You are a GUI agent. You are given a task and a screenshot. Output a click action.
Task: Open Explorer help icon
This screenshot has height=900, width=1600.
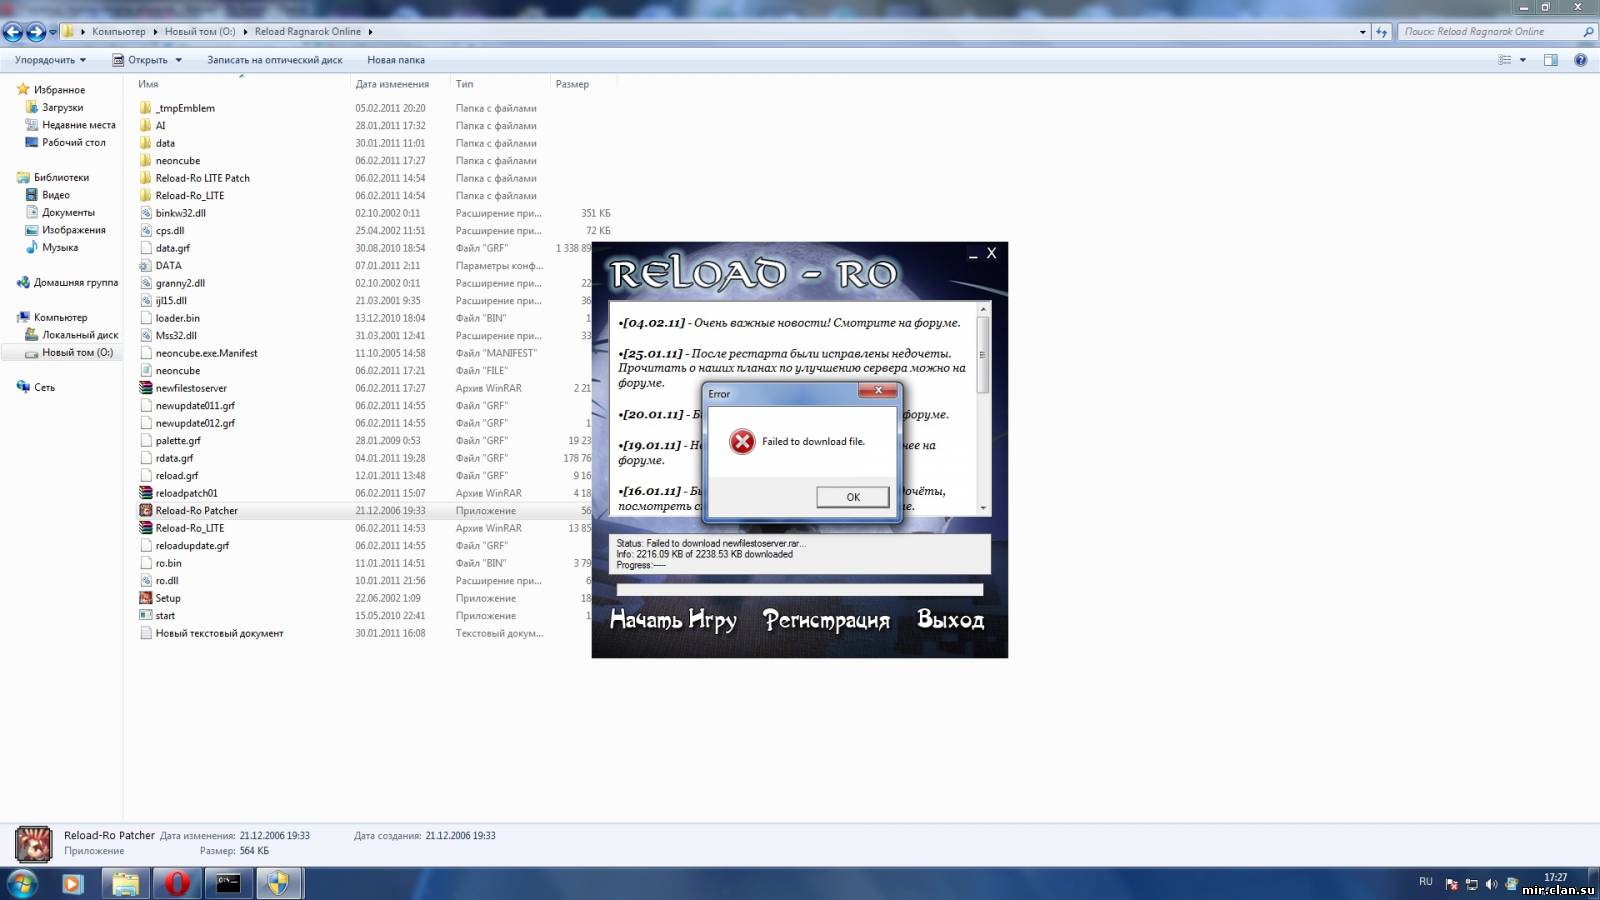click(1581, 60)
